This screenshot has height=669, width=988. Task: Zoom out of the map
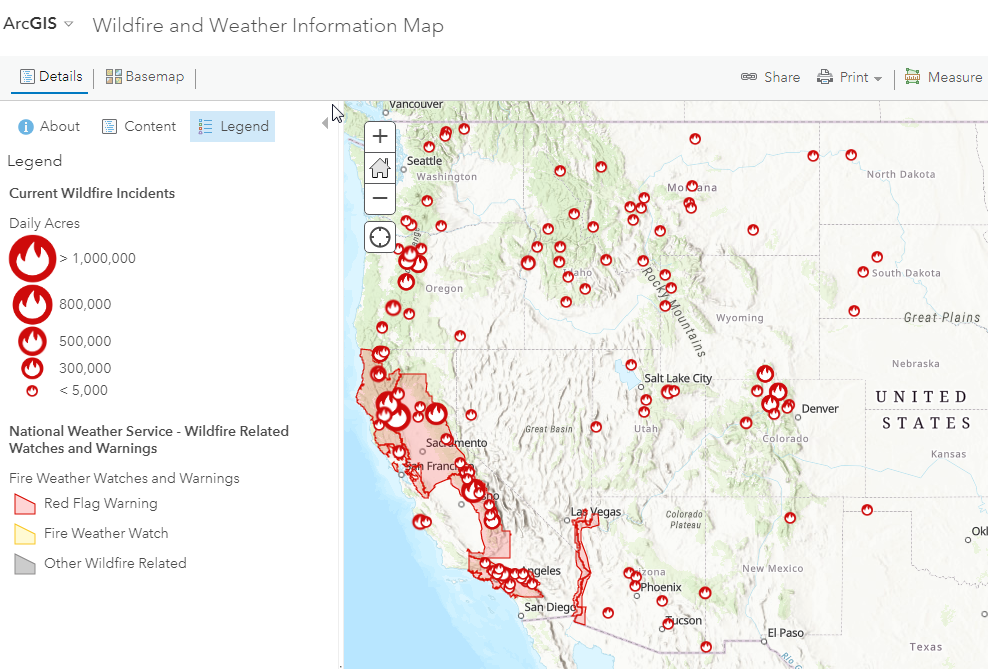pyautogui.click(x=380, y=198)
